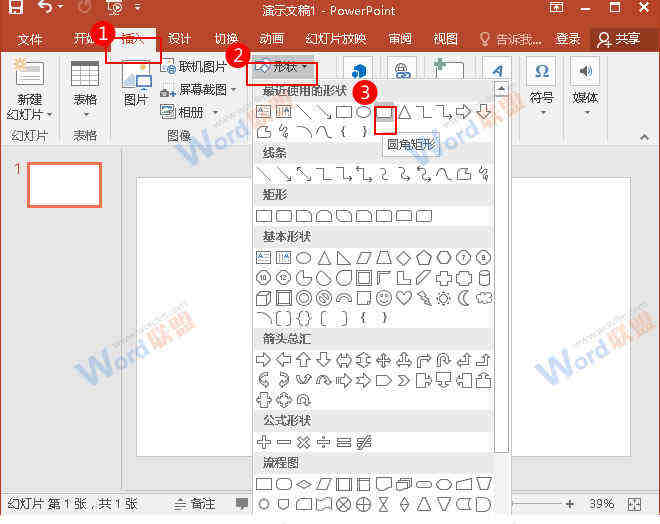The width and height of the screenshot is (660, 524).
Task: Select the sun shape
Action: pos(443,298)
